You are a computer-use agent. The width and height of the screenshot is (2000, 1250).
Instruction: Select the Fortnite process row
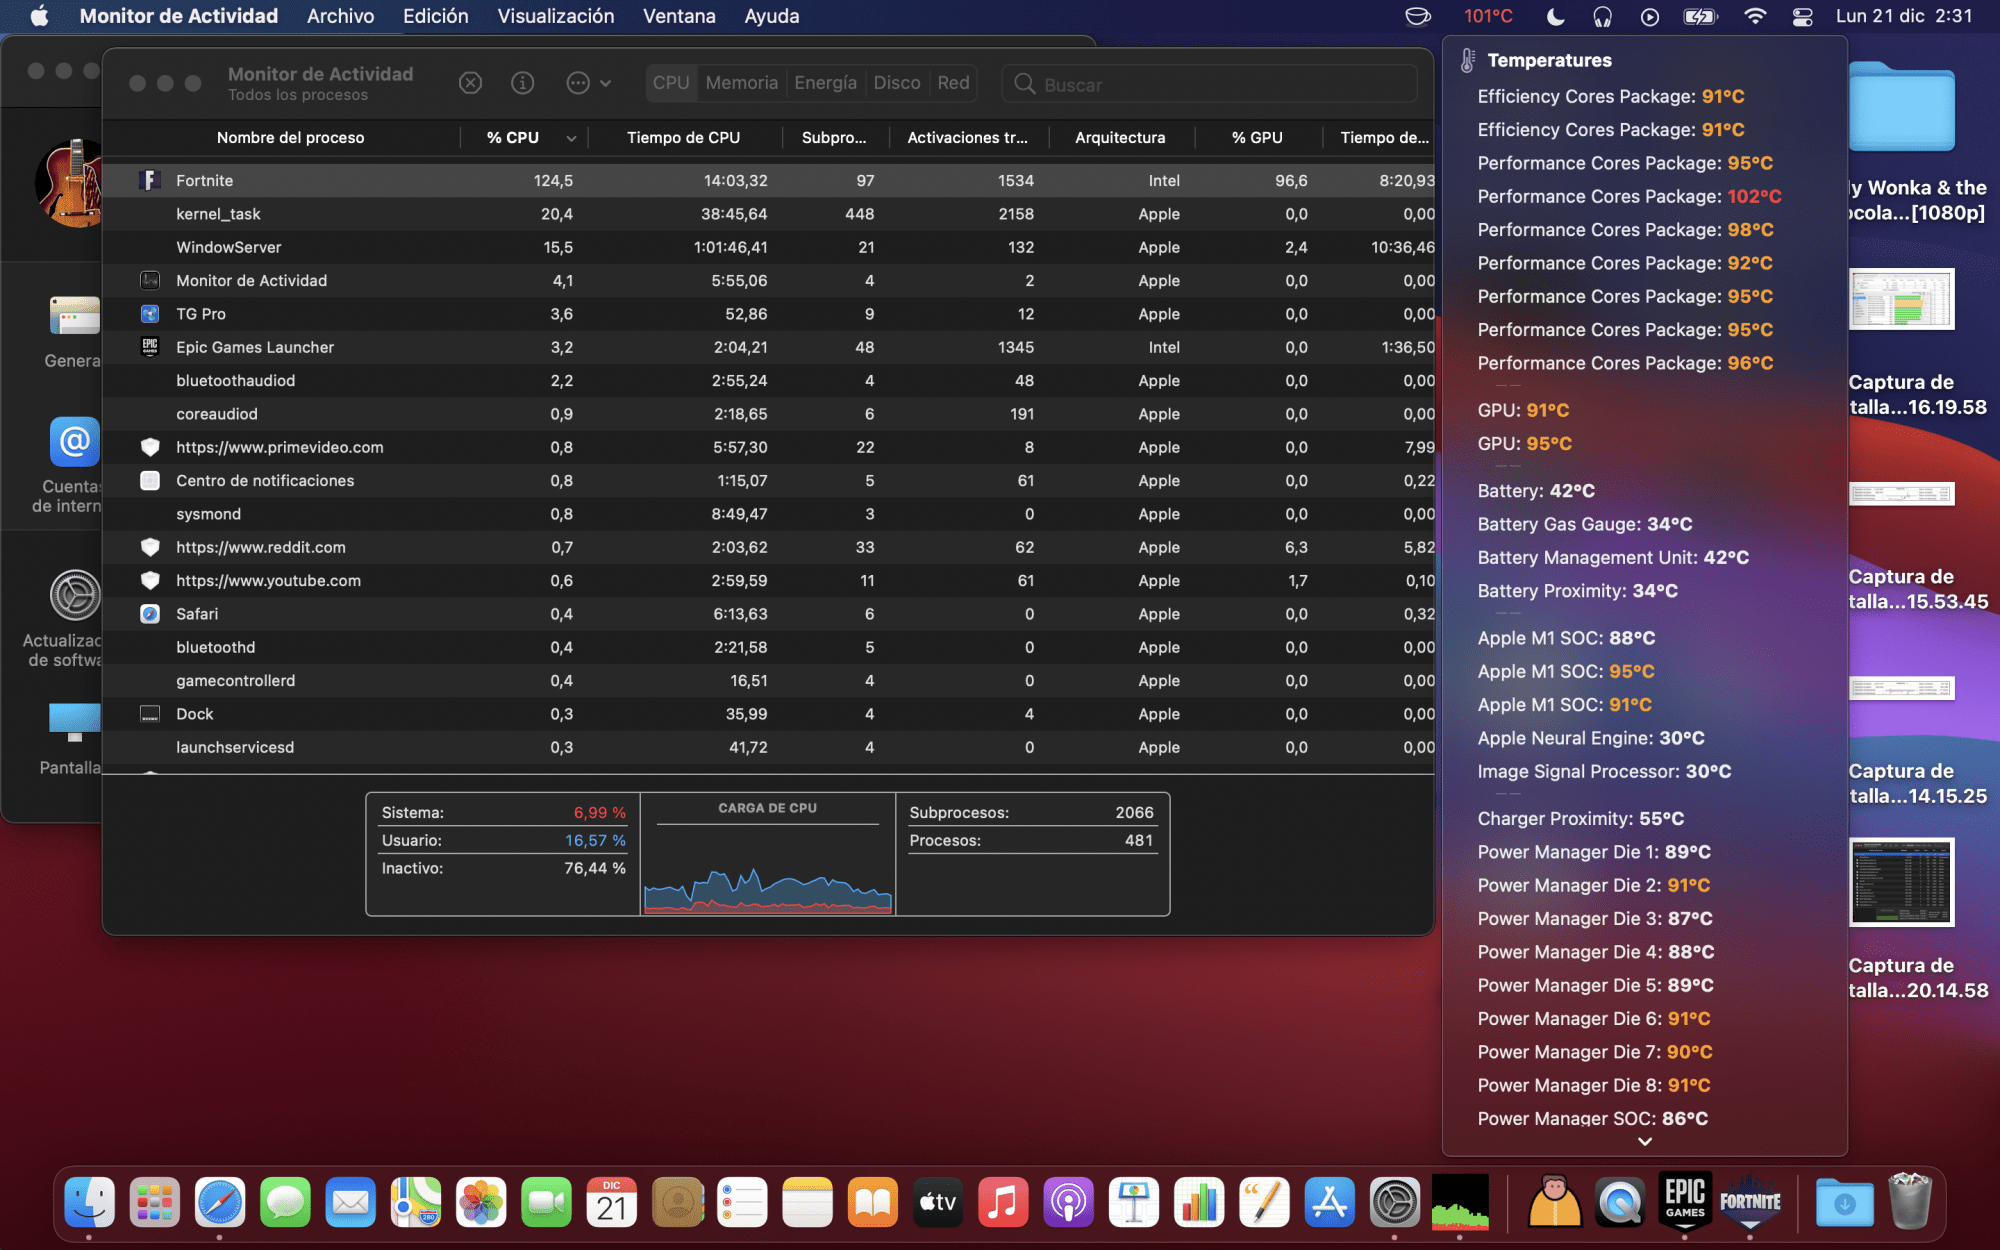pyautogui.click(x=205, y=181)
